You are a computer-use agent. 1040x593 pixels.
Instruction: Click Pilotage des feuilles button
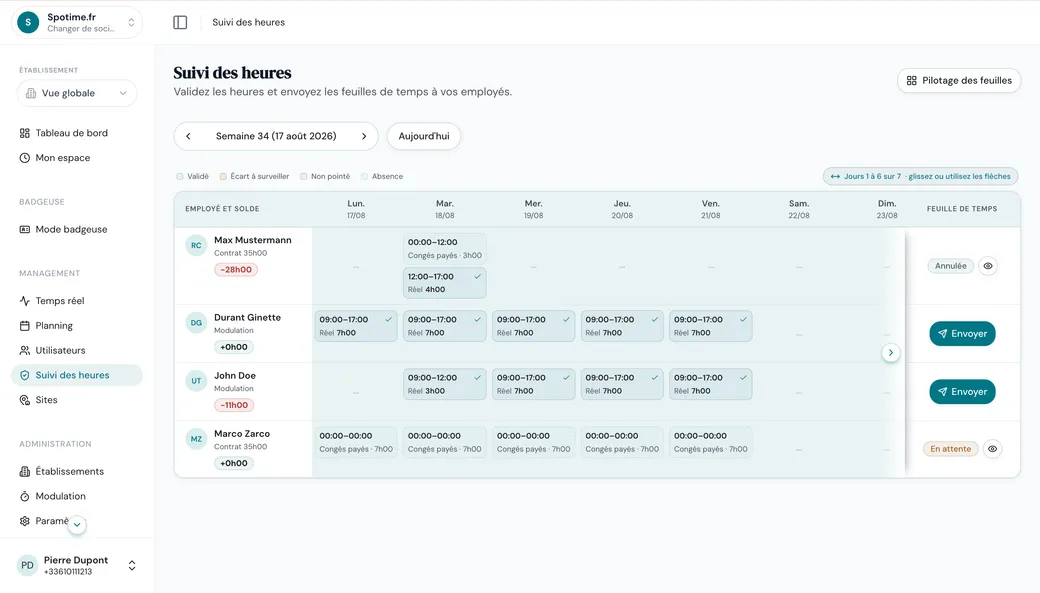coord(958,80)
